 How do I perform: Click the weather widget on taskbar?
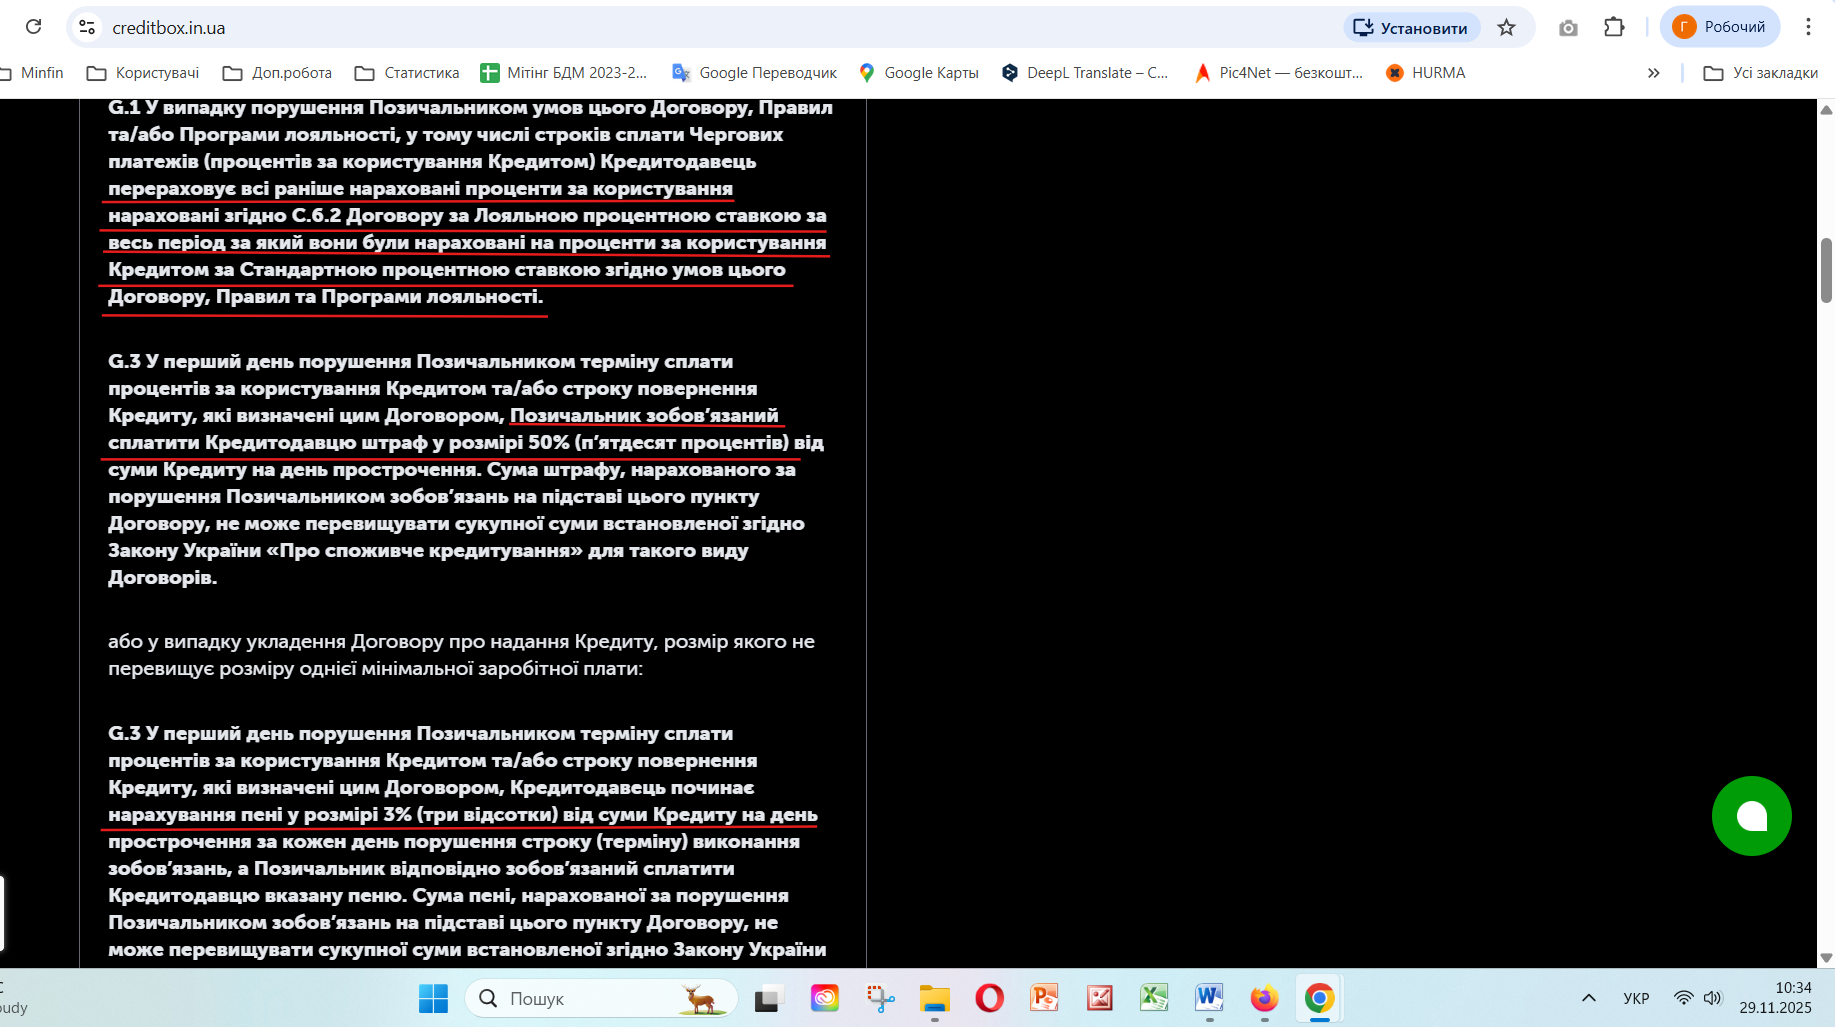[14, 998]
